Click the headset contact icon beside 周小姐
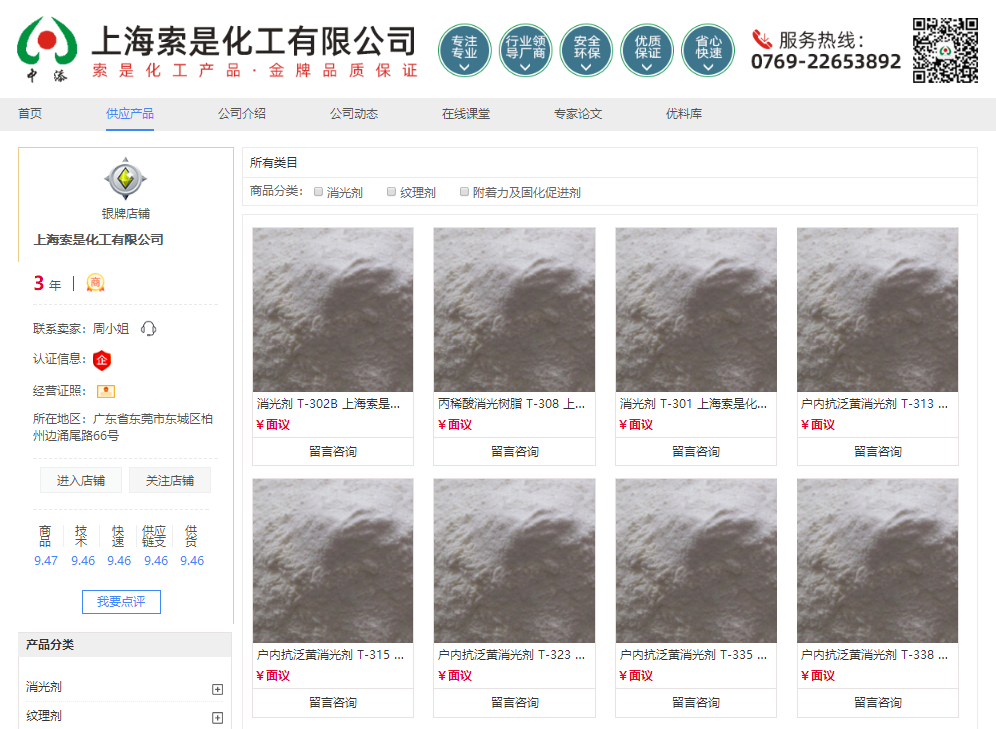The height and width of the screenshot is (729, 996). coord(149,328)
